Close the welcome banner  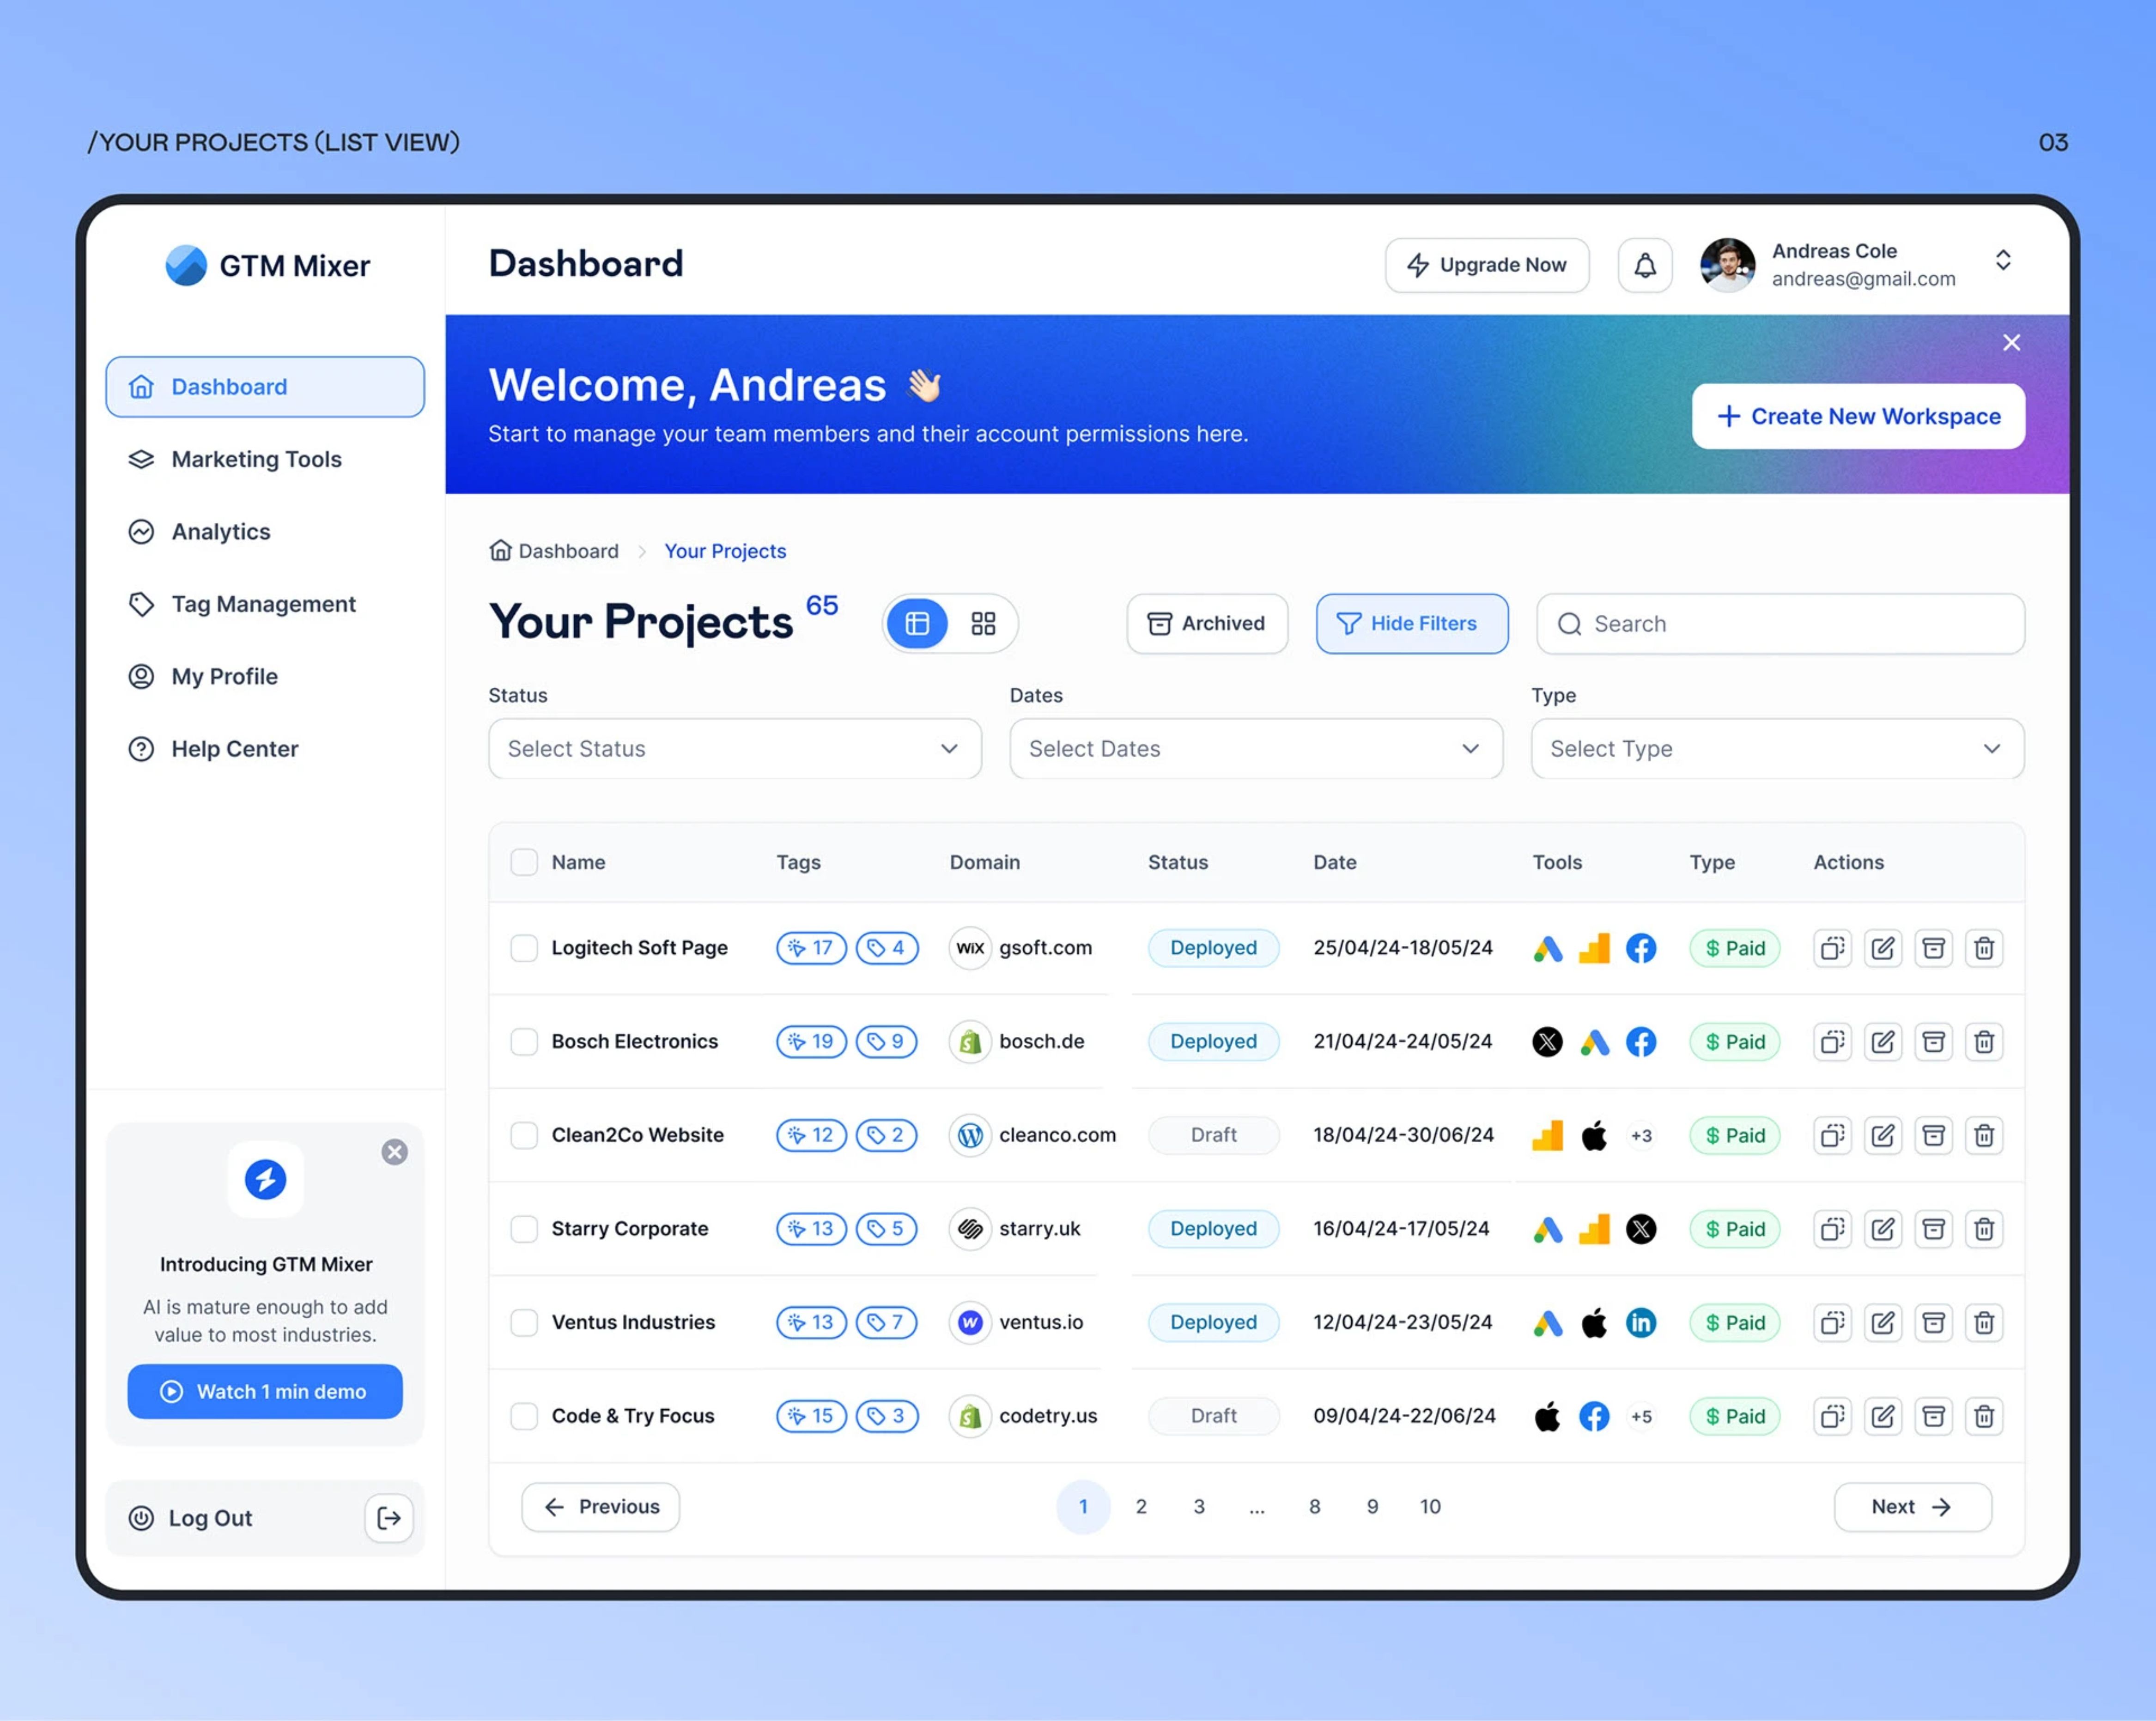point(2011,343)
